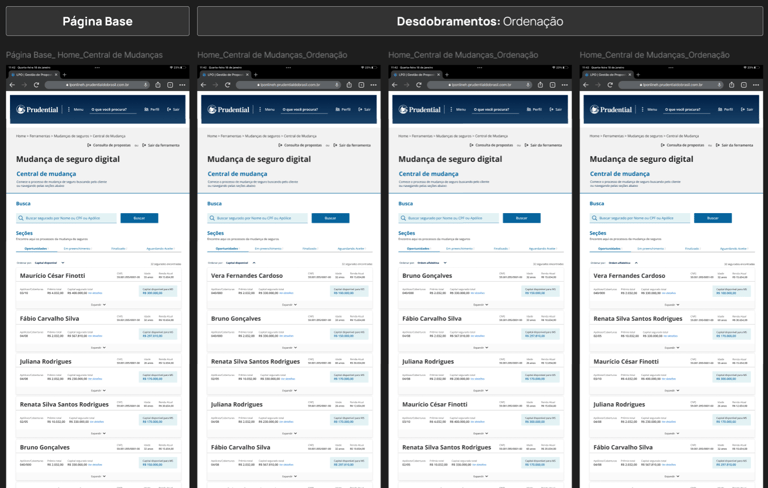This screenshot has width=768, height=488.
Task: Click 'ver detalhes' link in Maurício card, Página Base
Action: point(96,293)
